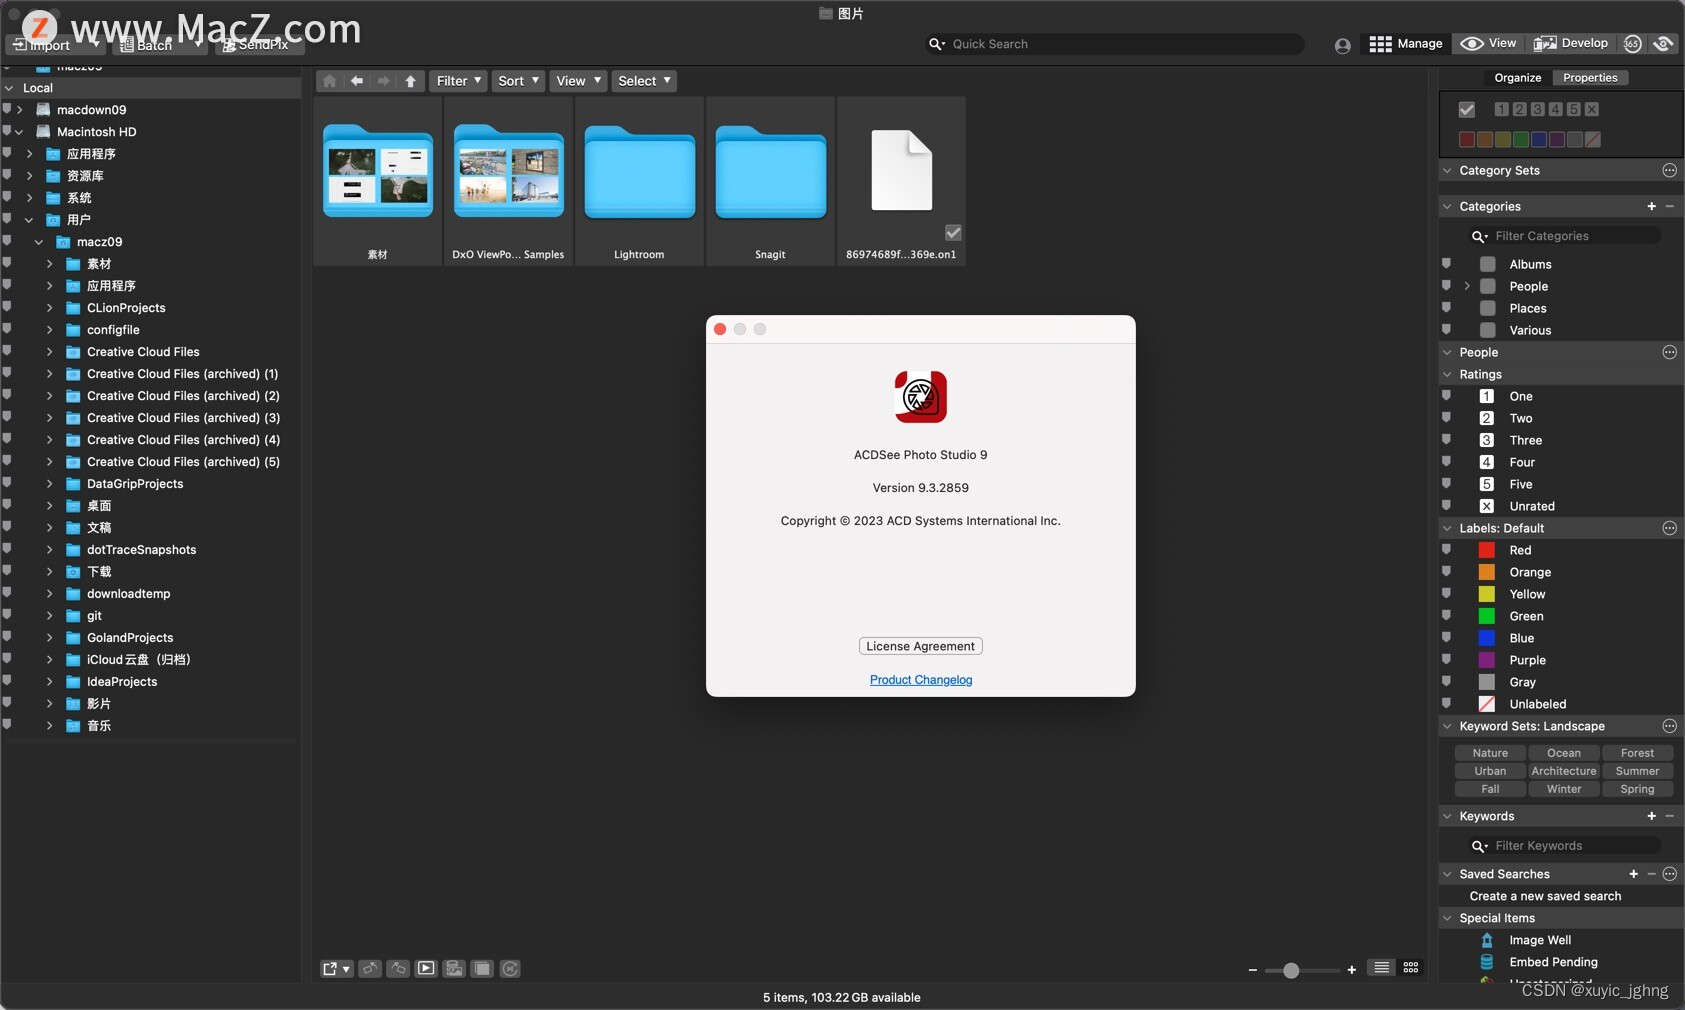Navigate forward with right arrow

pyautogui.click(x=384, y=81)
